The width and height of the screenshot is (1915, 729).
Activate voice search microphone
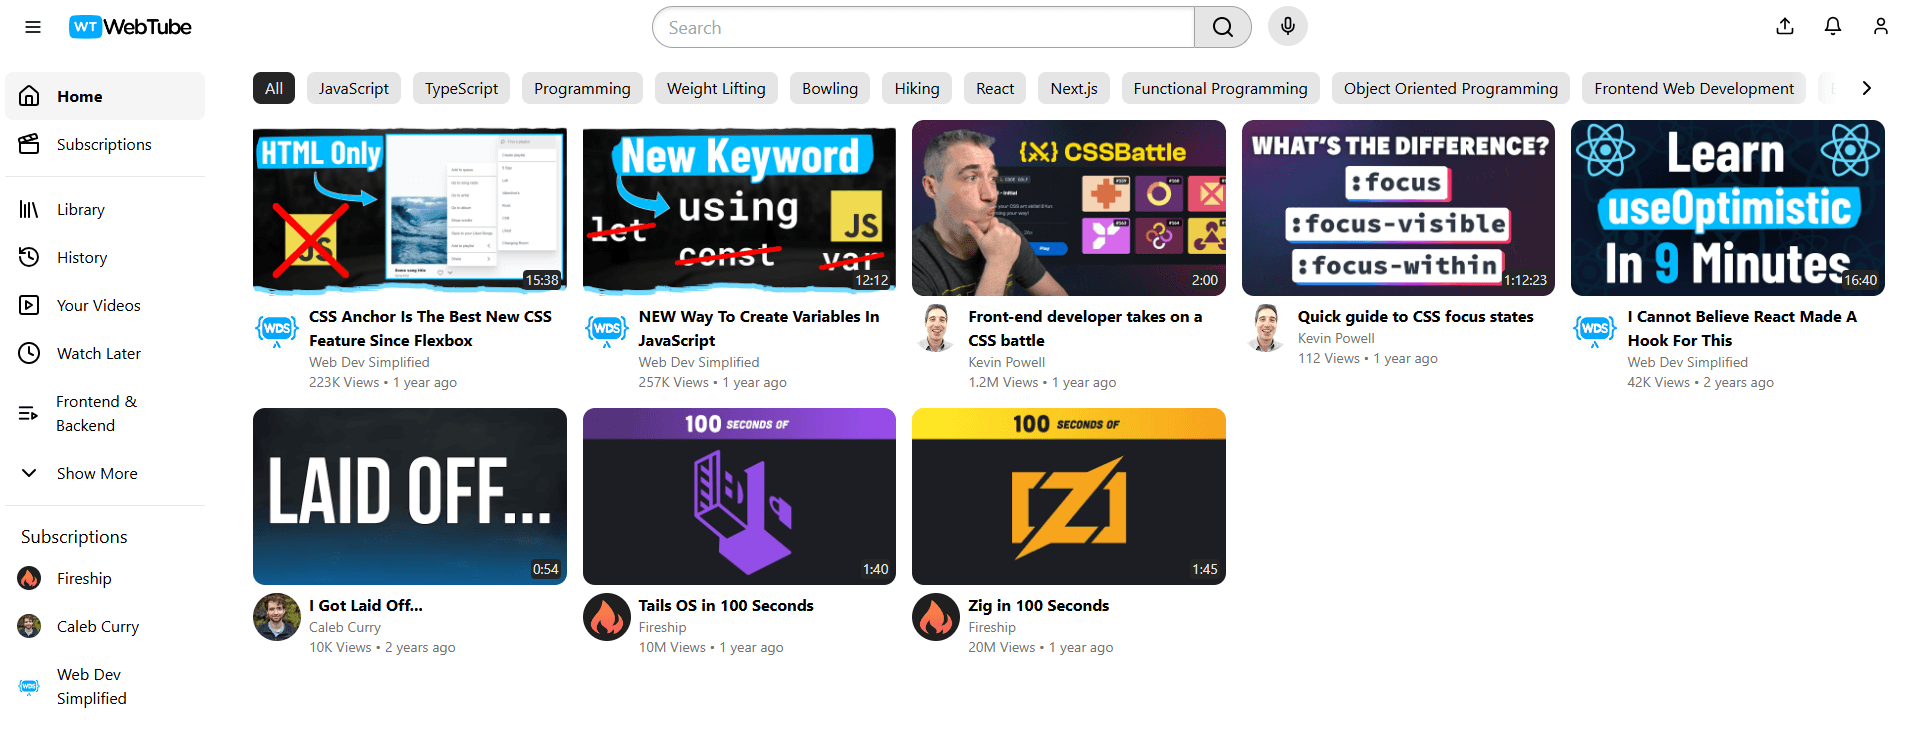(1288, 27)
